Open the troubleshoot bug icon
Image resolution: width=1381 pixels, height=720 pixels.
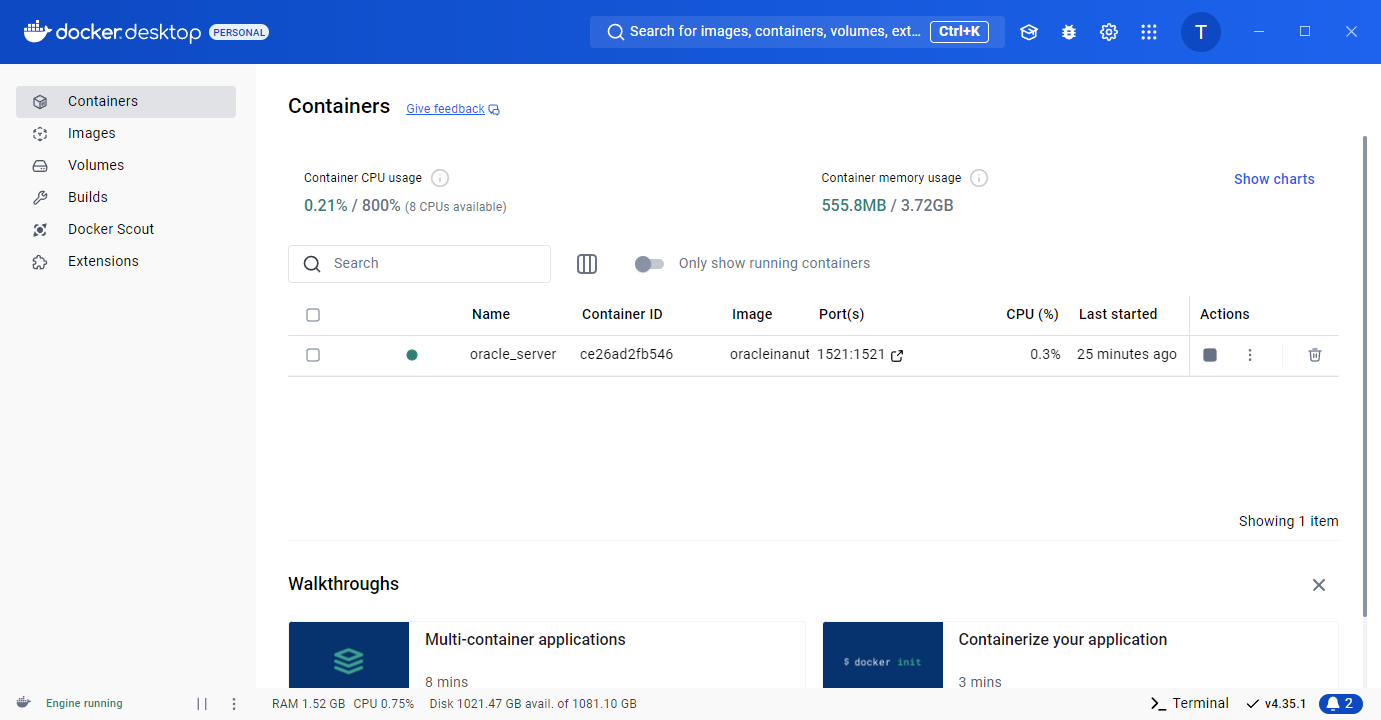coord(1069,32)
